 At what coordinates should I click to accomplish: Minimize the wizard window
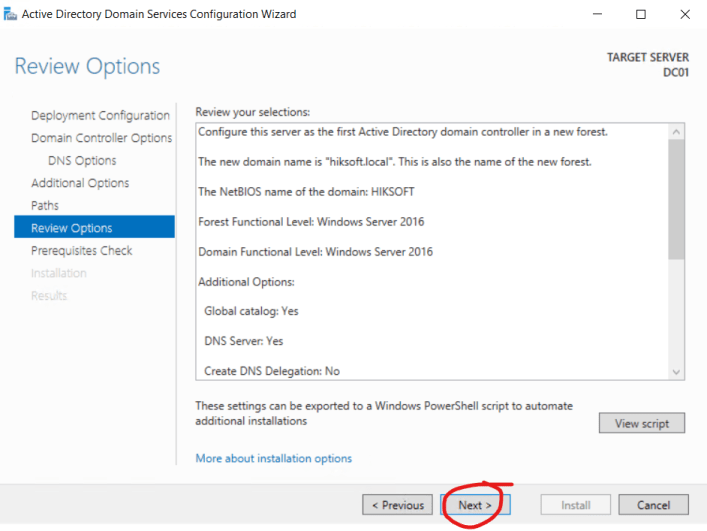tap(597, 14)
